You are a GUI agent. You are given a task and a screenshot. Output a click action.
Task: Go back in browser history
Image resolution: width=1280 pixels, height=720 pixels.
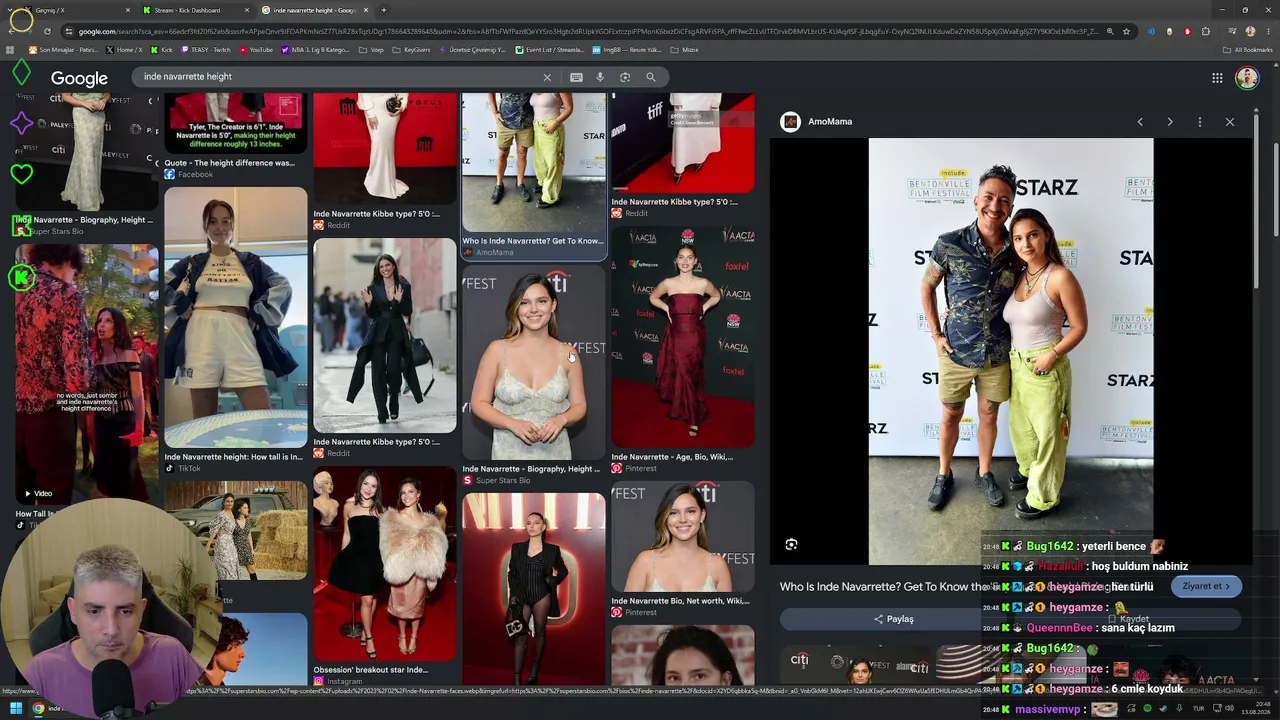click(x=10, y=31)
